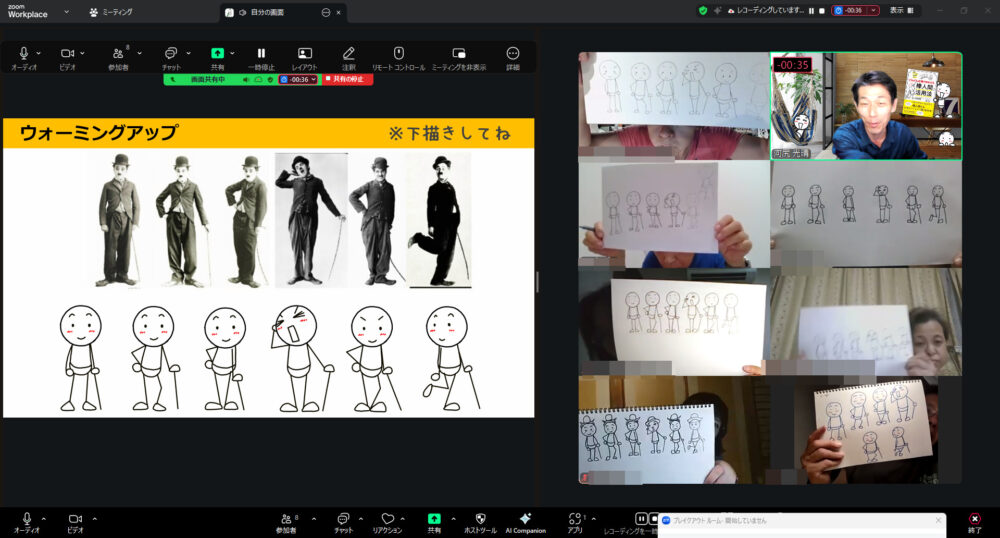The width and height of the screenshot is (1000, 538).
Task: Open the 詳細 more options icon
Action: coord(513,53)
